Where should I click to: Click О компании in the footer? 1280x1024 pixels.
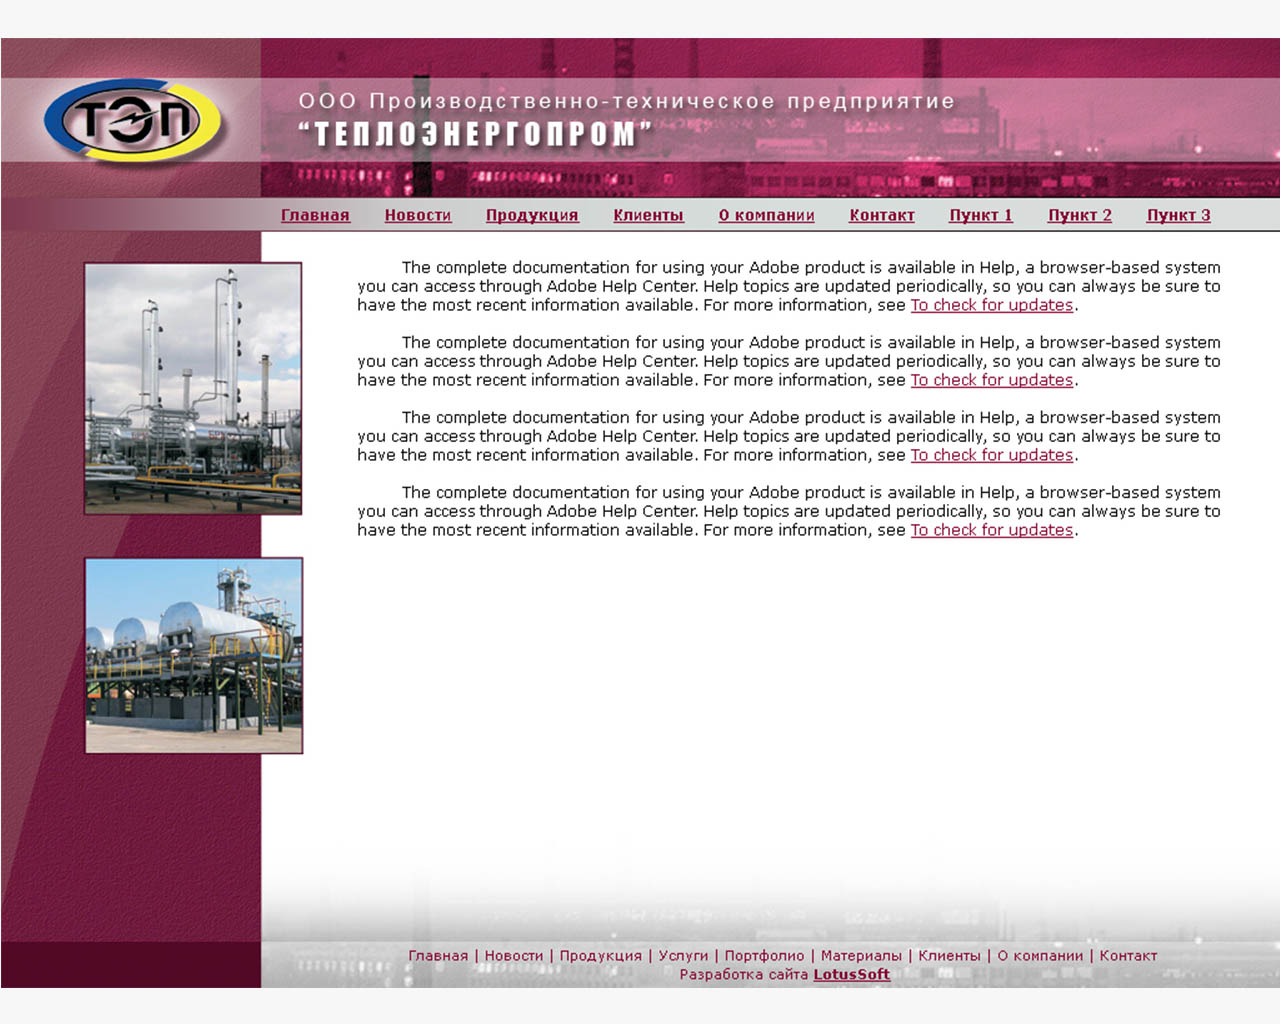point(1040,955)
